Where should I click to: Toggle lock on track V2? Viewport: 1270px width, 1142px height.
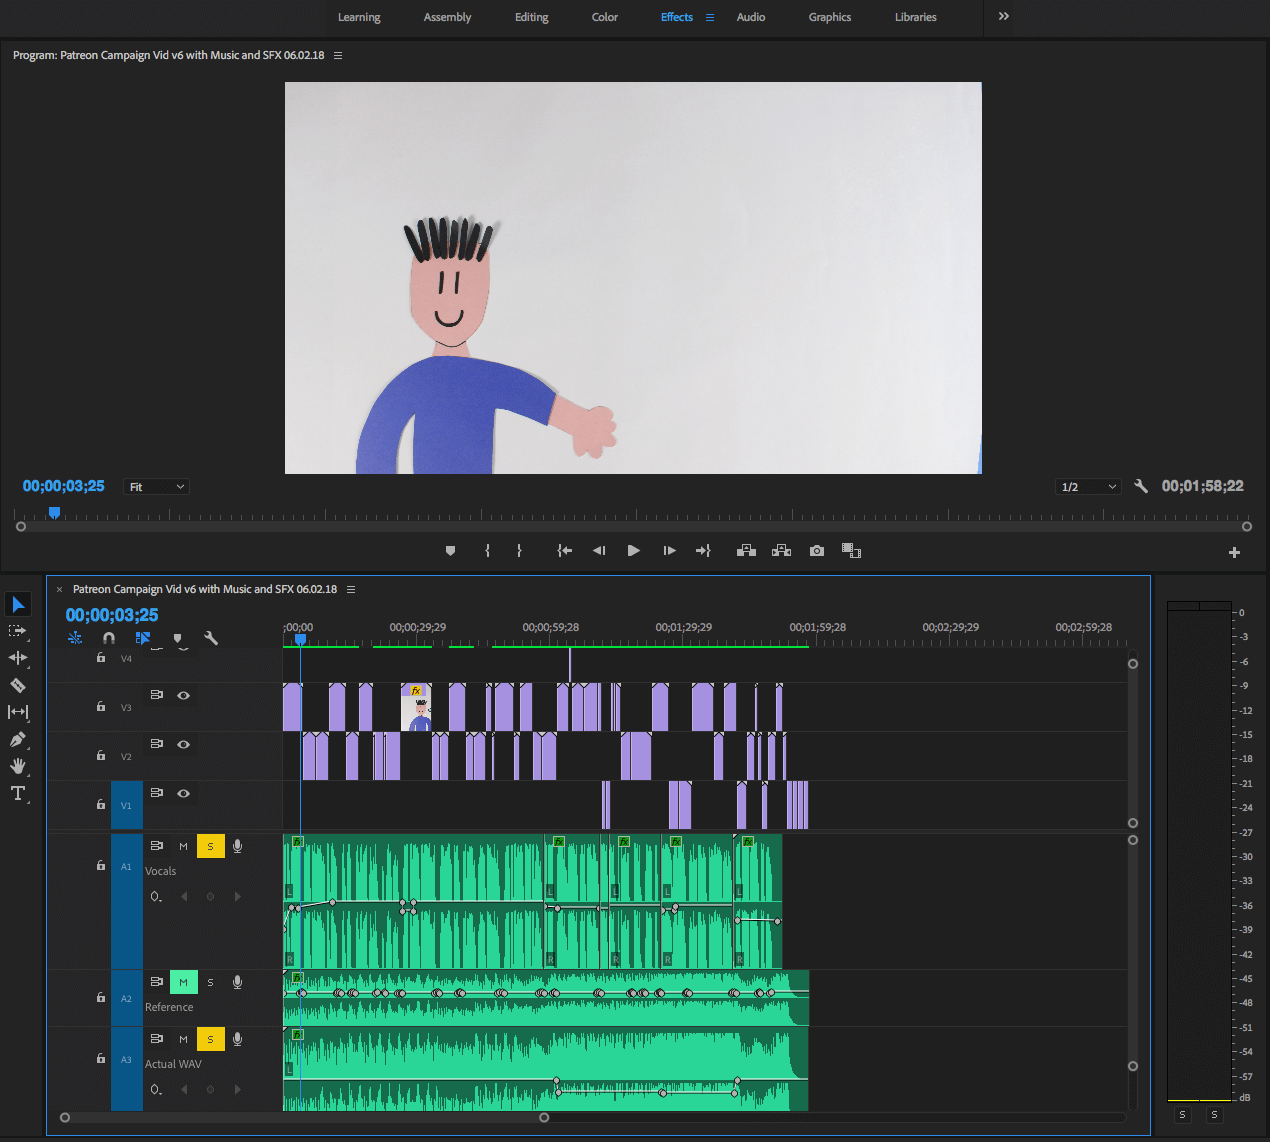coord(101,755)
